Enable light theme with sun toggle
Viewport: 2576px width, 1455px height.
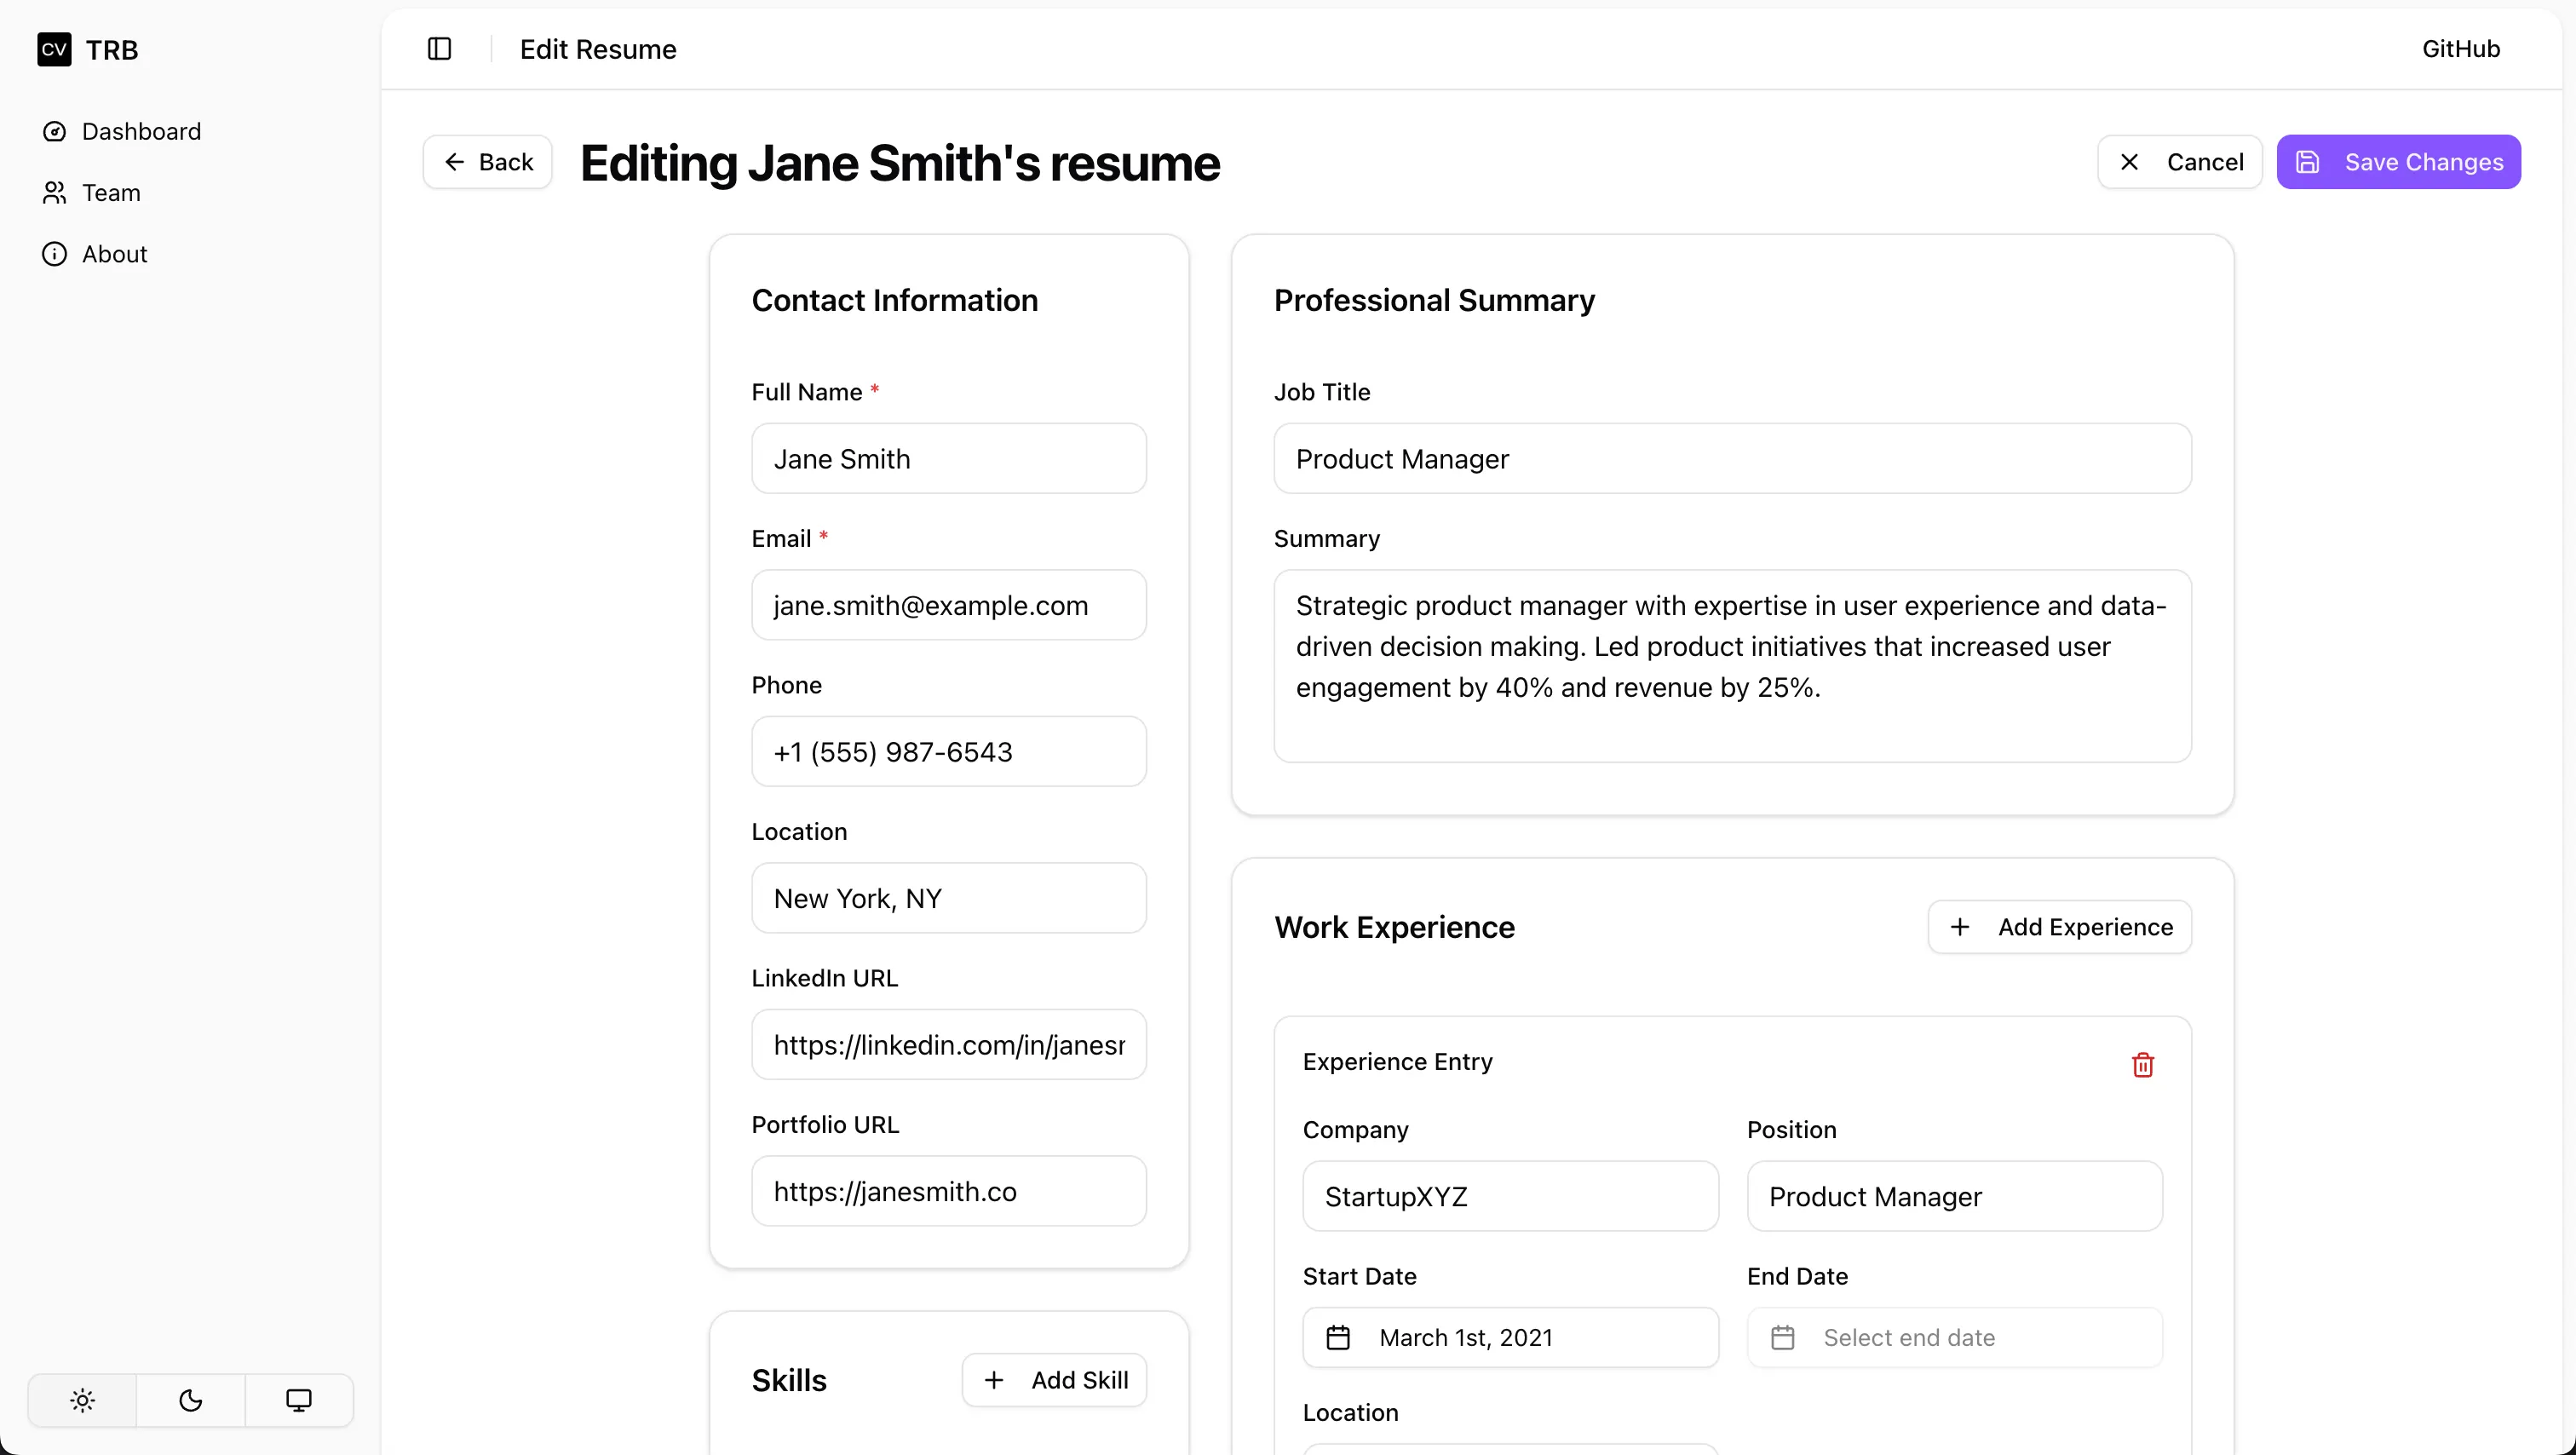click(x=81, y=1400)
